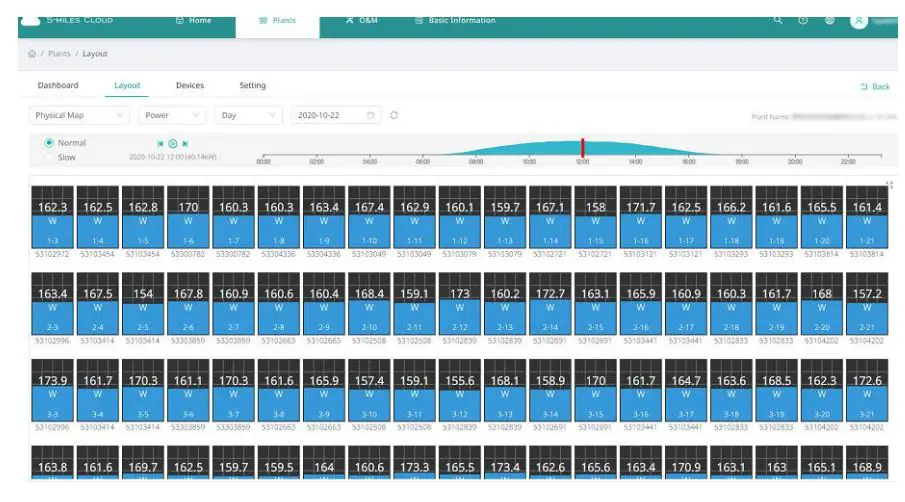Open the Setting tab
Image resolution: width=905 pixels, height=502 pixels.
(x=253, y=85)
